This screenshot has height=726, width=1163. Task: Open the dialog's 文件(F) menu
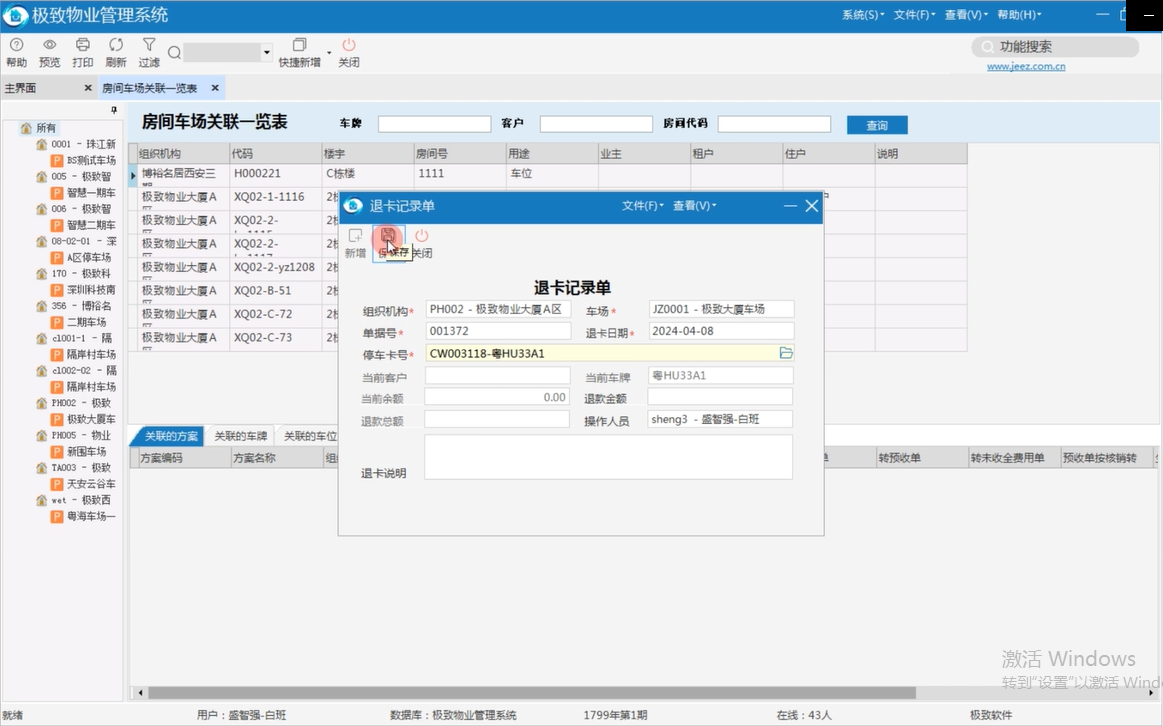[642, 206]
